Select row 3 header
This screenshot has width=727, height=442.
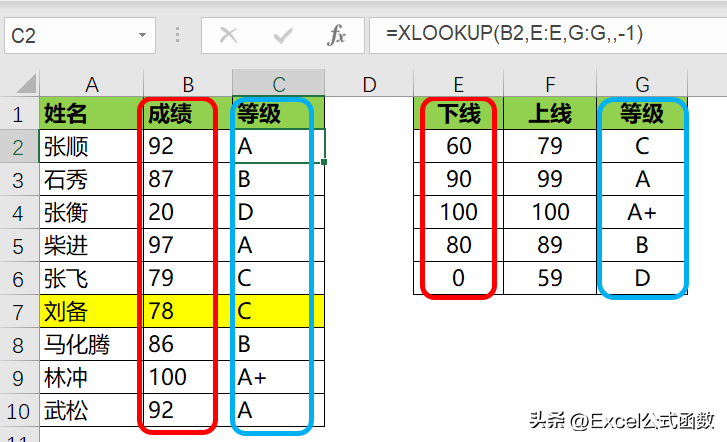tap(19, 179)
